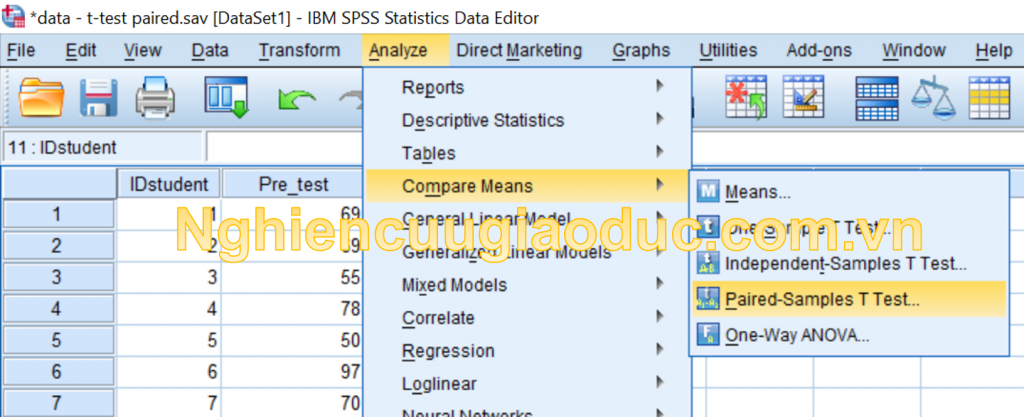This screenshot has width=1024, height=417.
Task: Click the Means... submenu entry
Action: (x=757, y=191)
